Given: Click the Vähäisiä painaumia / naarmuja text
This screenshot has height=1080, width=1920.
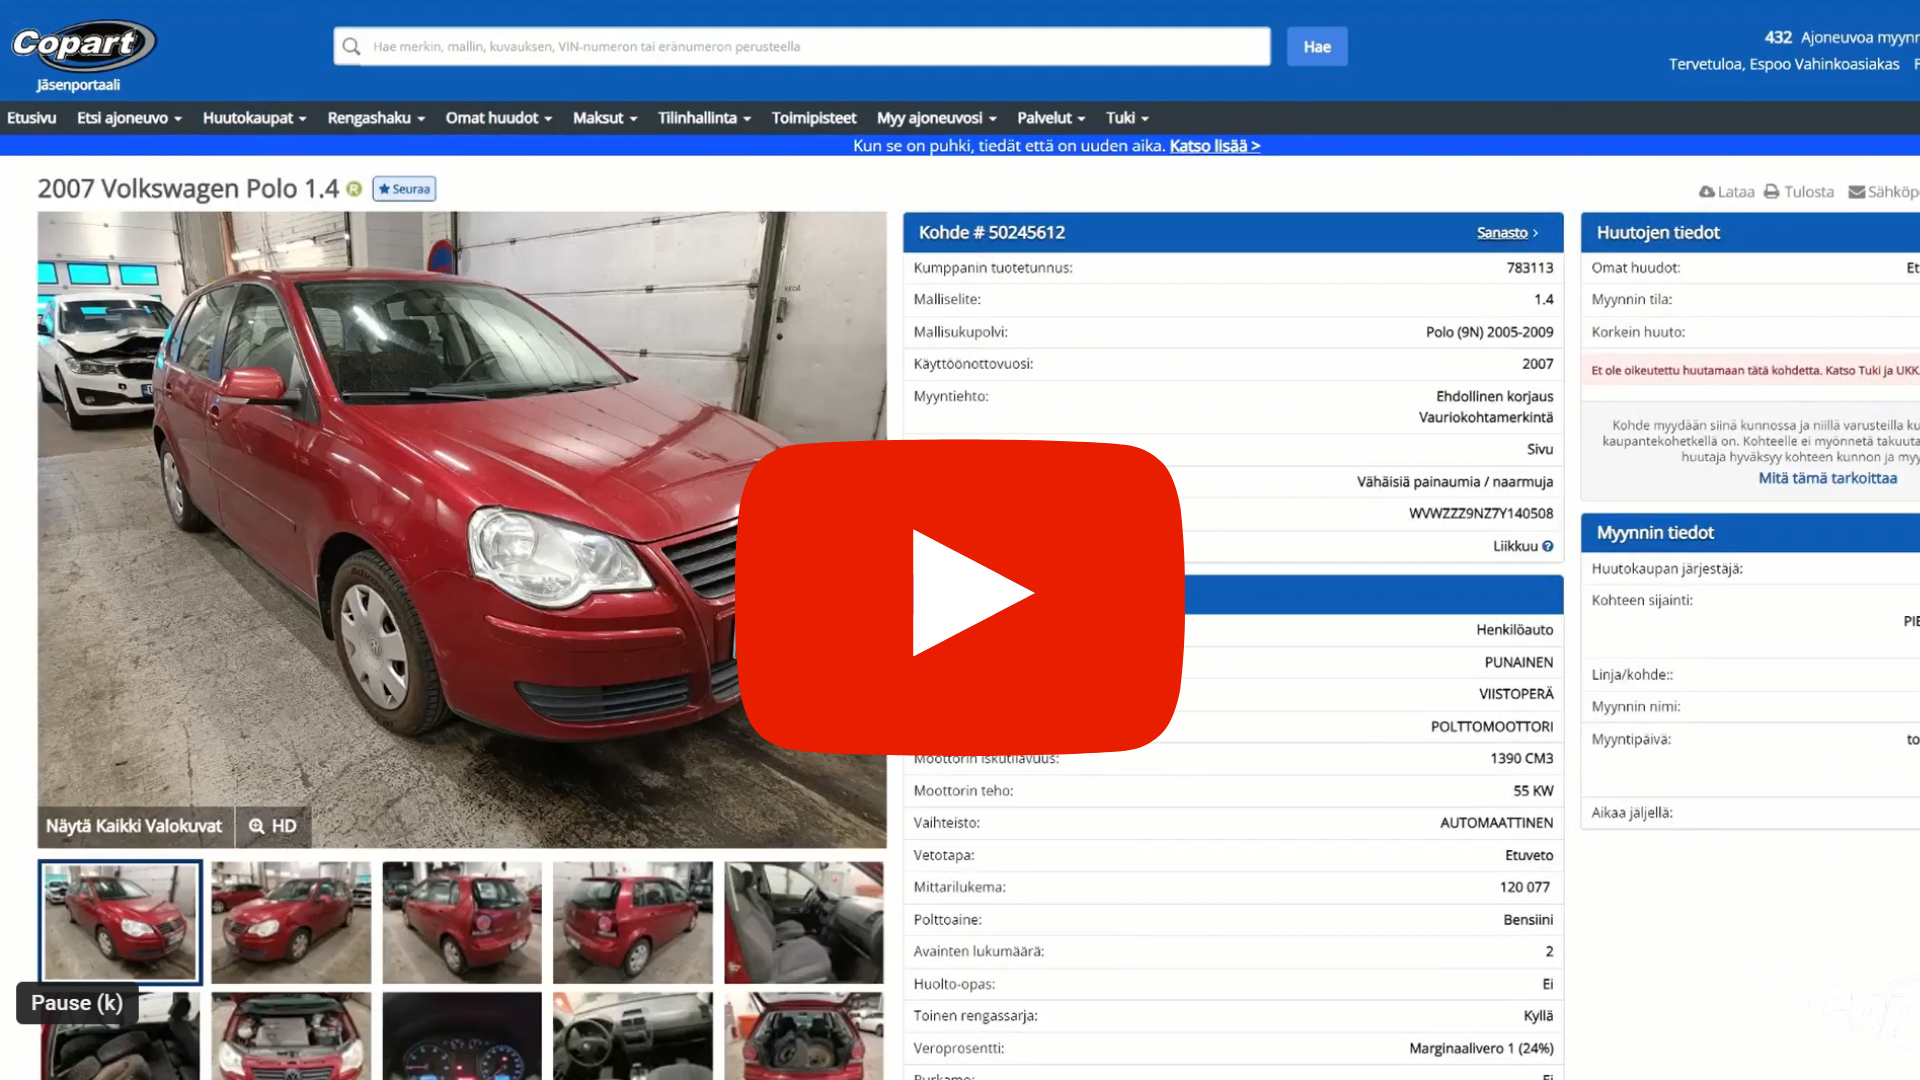Looking at the screenshot, I should (x=1454, y=482).
